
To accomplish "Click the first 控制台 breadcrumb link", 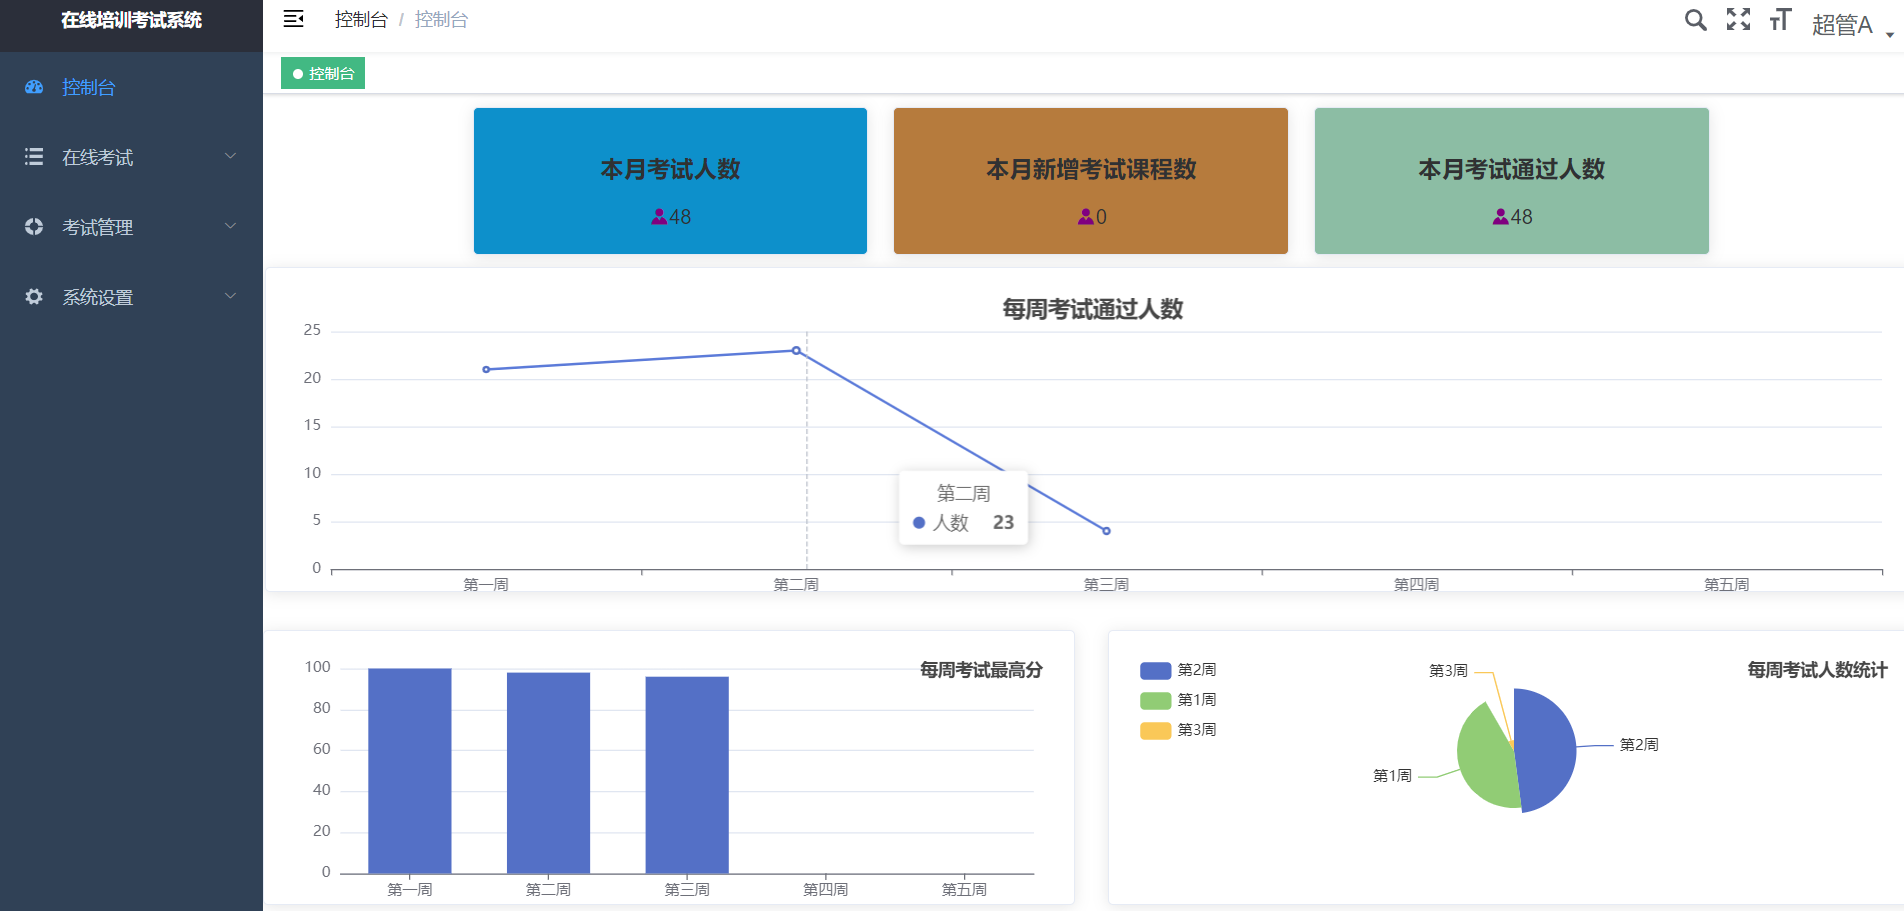I will click(x=361, y=20).
